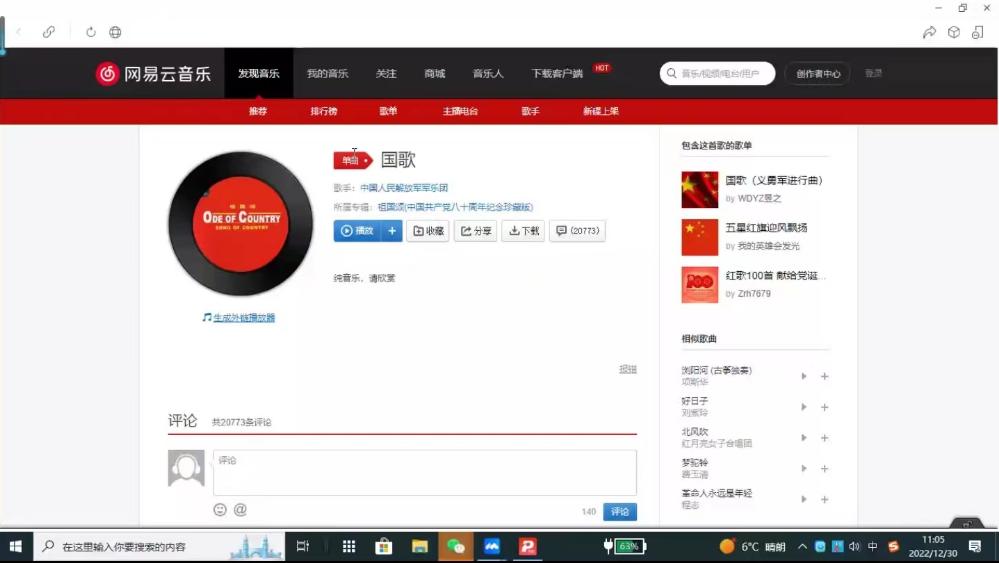Click the 下载 download button

(x=523, y=231)
